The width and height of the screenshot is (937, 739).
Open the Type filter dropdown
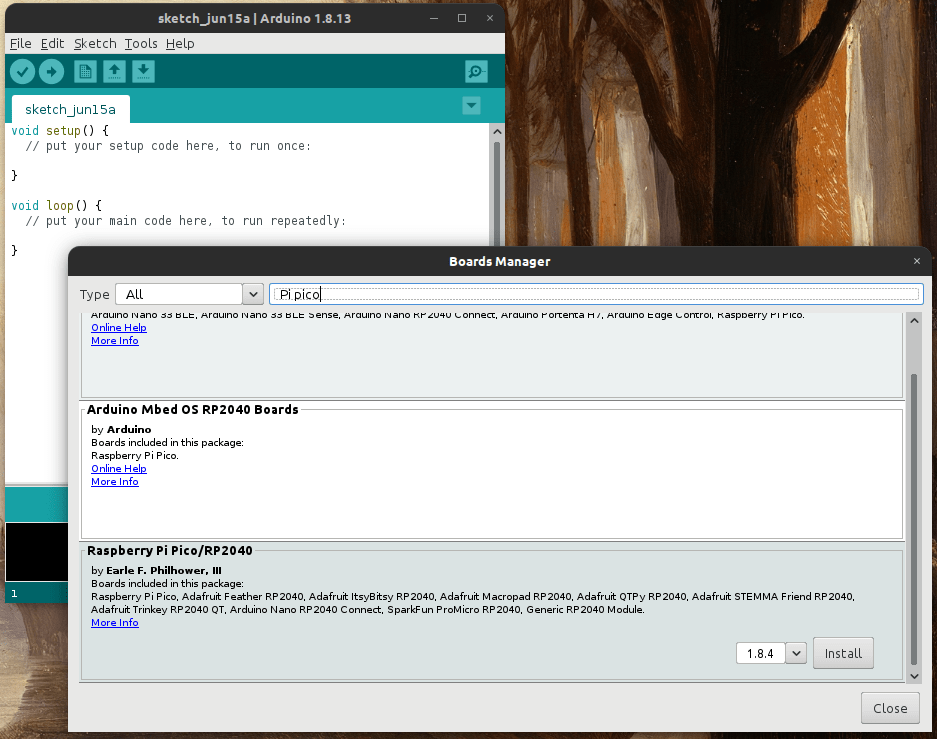point(189,294)
